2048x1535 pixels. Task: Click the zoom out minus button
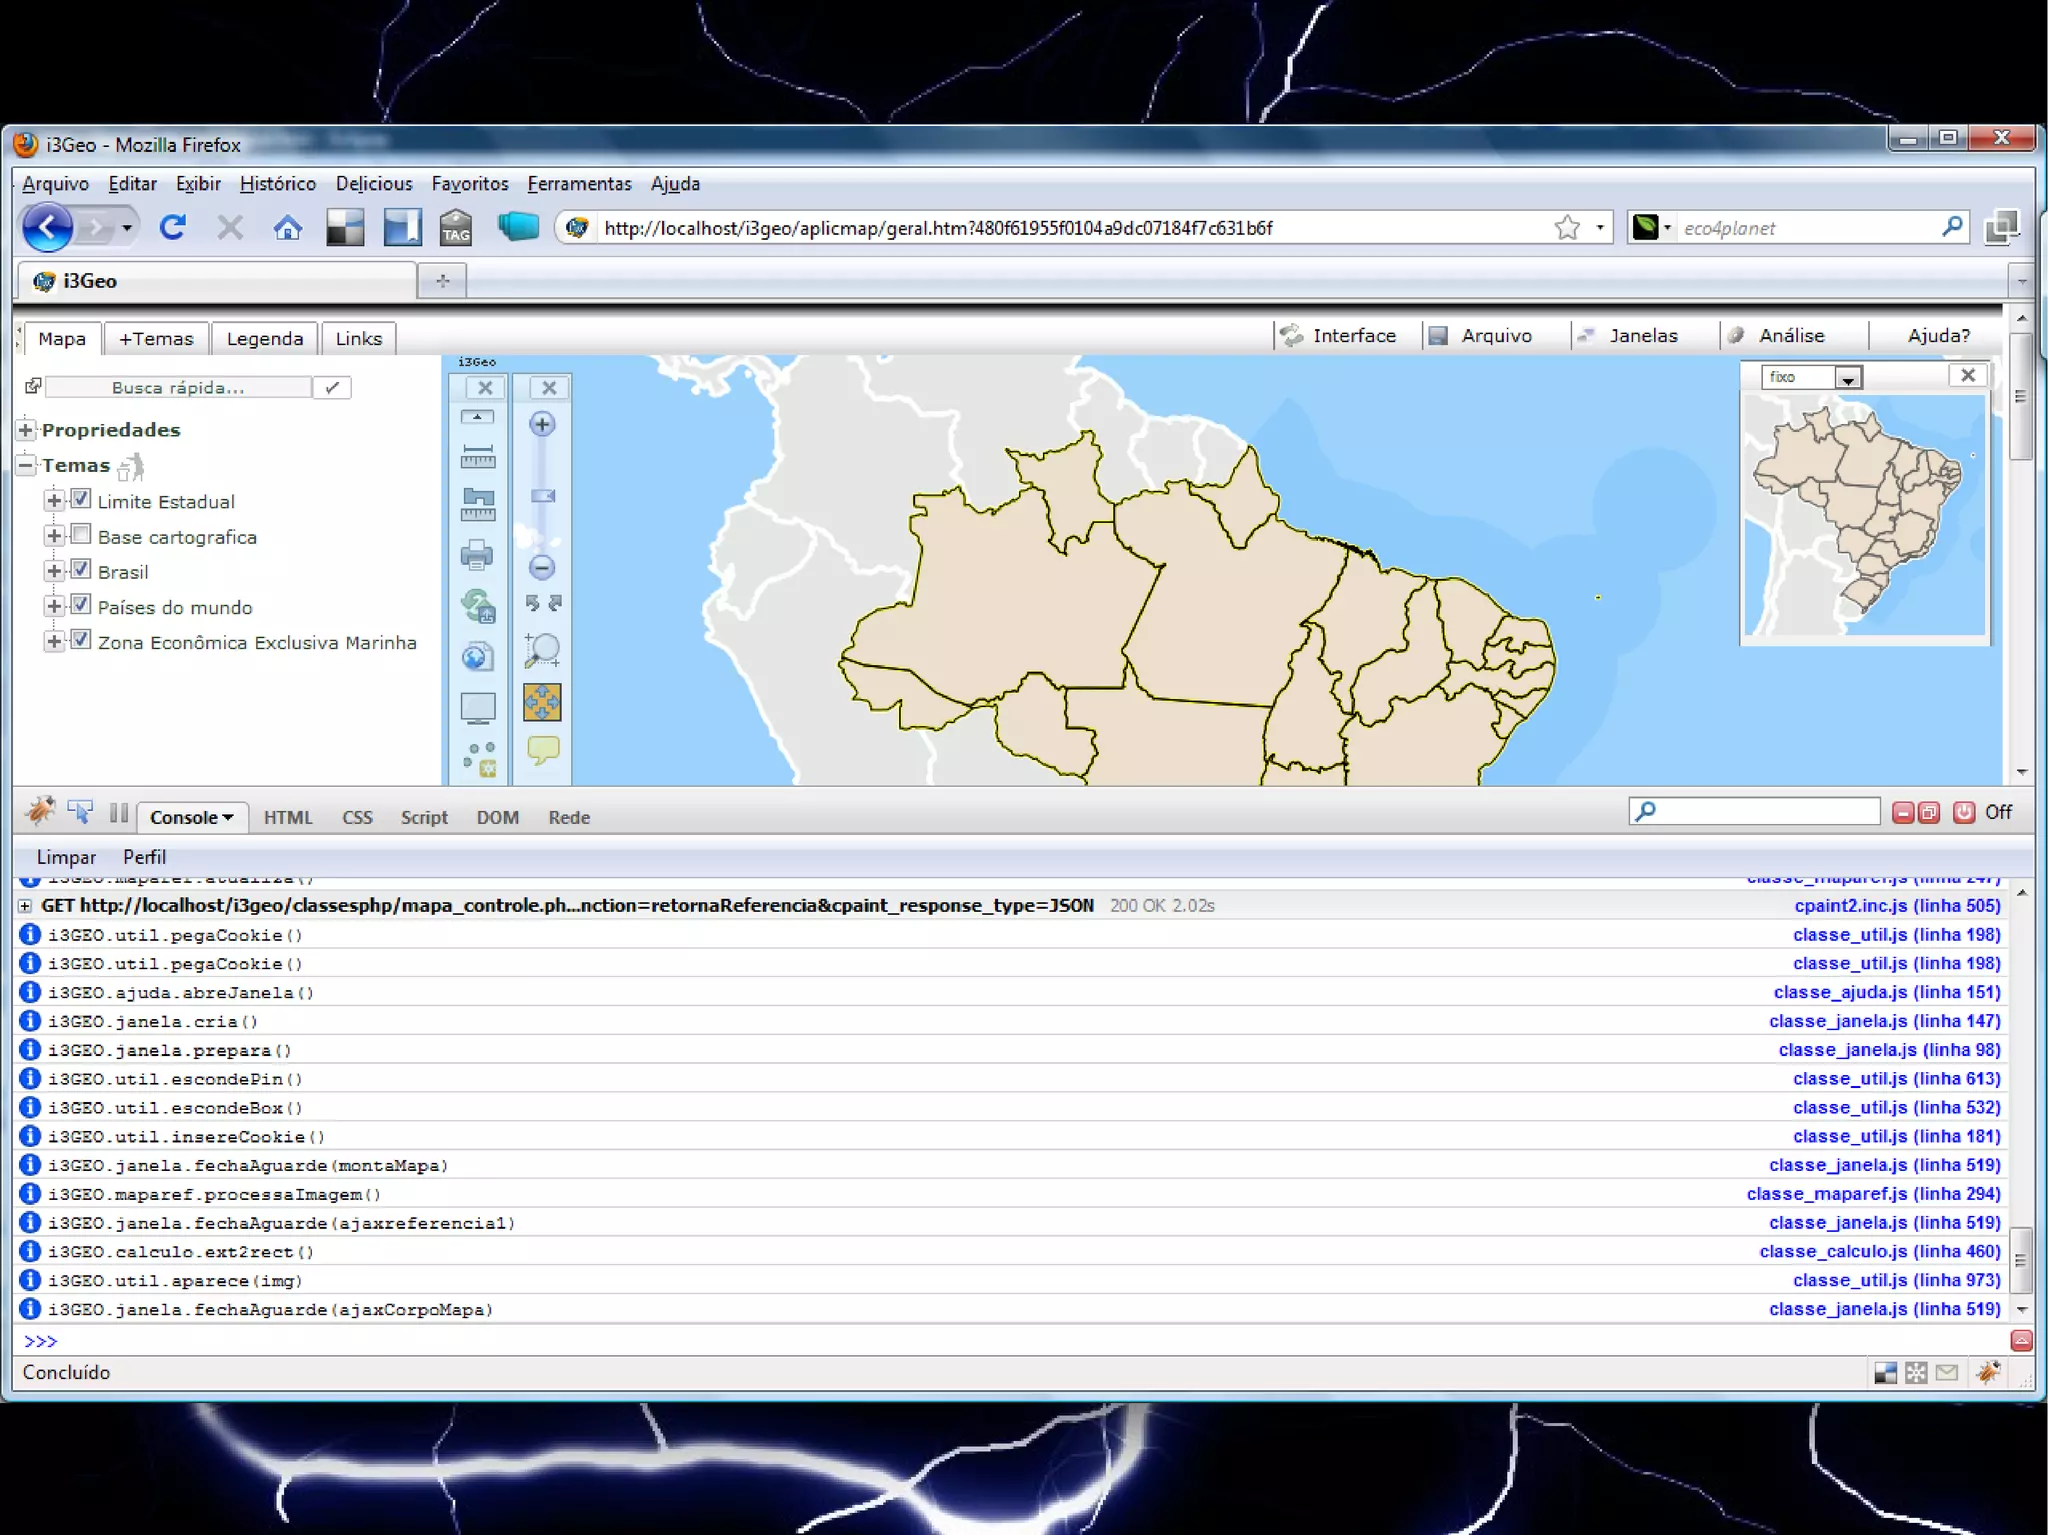(542, 567)
